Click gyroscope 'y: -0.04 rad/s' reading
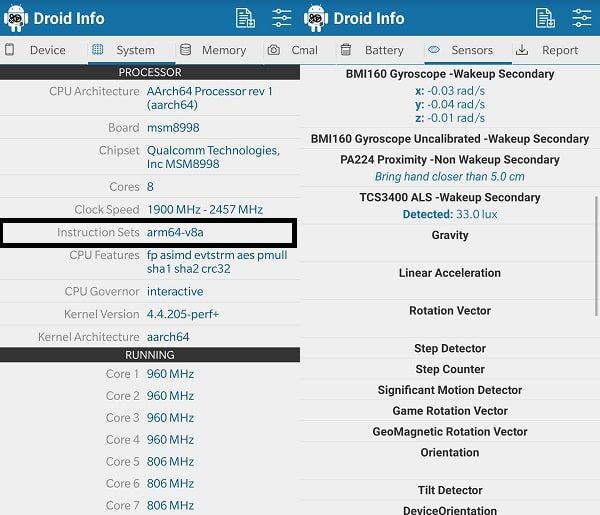Viewport: 600px width, 515px height. 450,104
